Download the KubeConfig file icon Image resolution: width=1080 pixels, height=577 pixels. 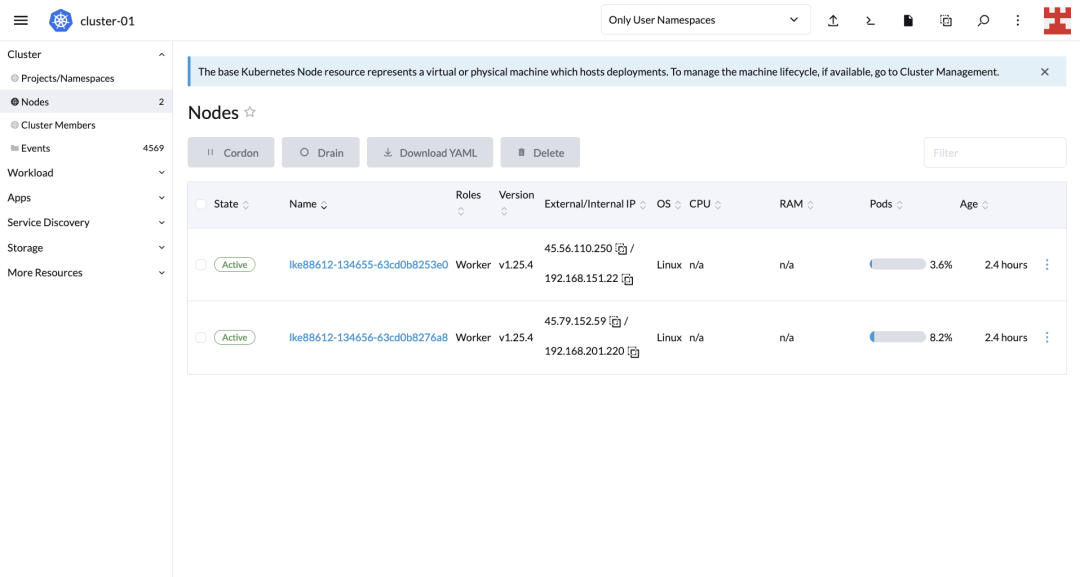click(908, 21)
